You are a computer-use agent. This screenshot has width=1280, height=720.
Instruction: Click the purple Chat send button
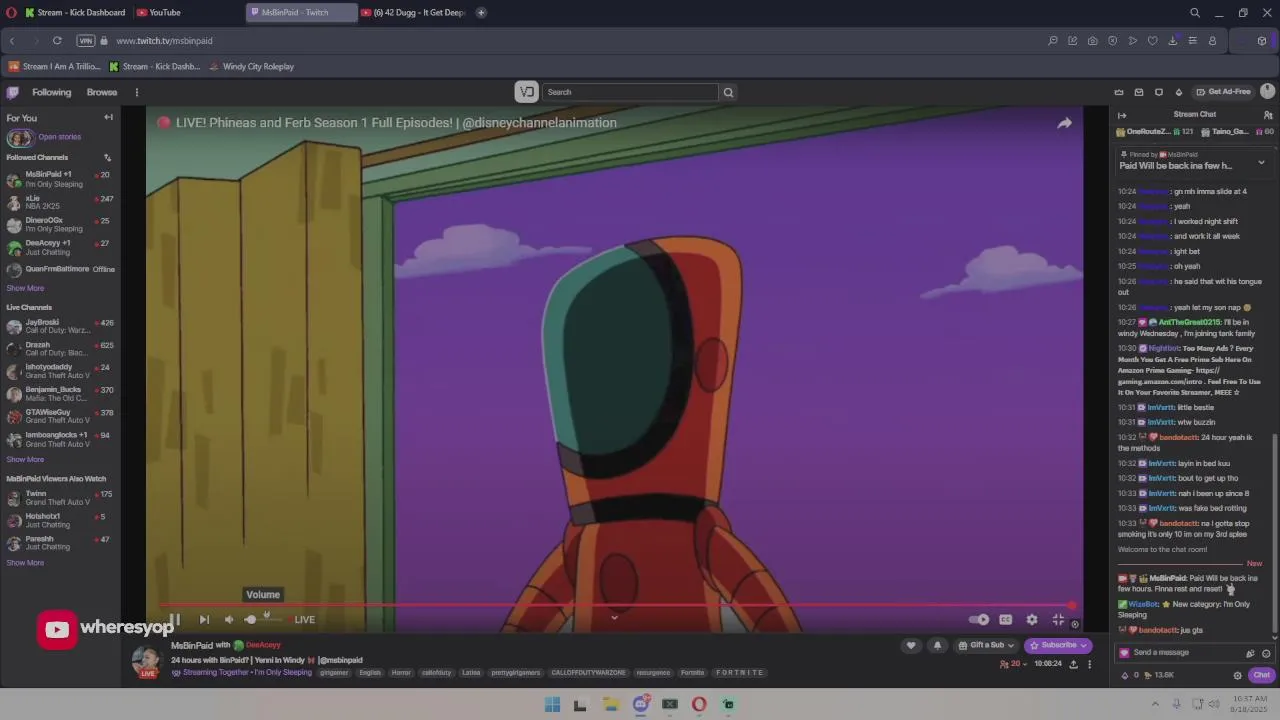click(1262, 675)
